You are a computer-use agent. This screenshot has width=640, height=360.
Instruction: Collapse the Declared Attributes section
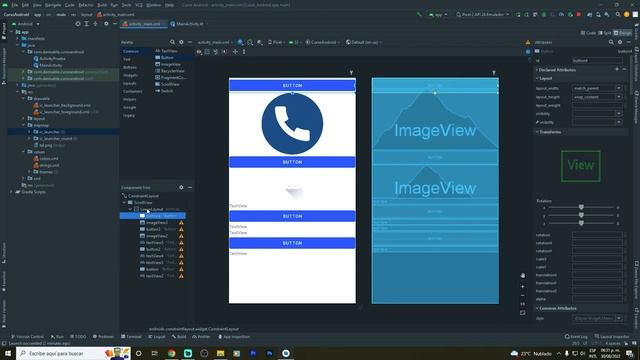(x=537, y=70)
